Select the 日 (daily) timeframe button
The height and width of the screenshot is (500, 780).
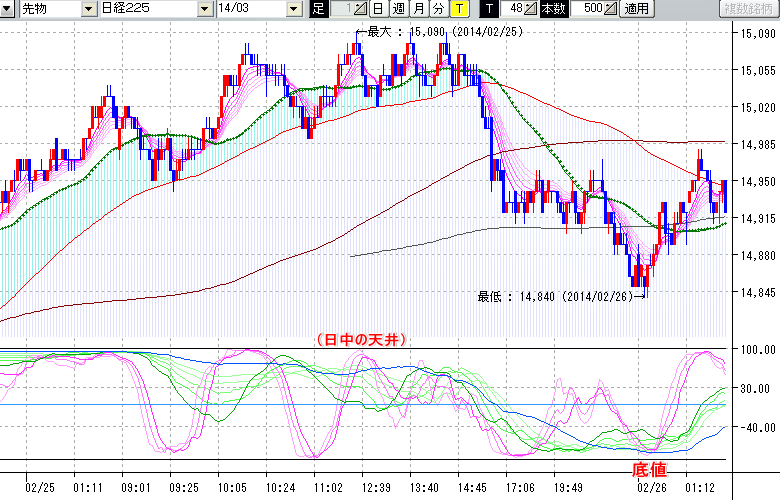click(378, 9)
